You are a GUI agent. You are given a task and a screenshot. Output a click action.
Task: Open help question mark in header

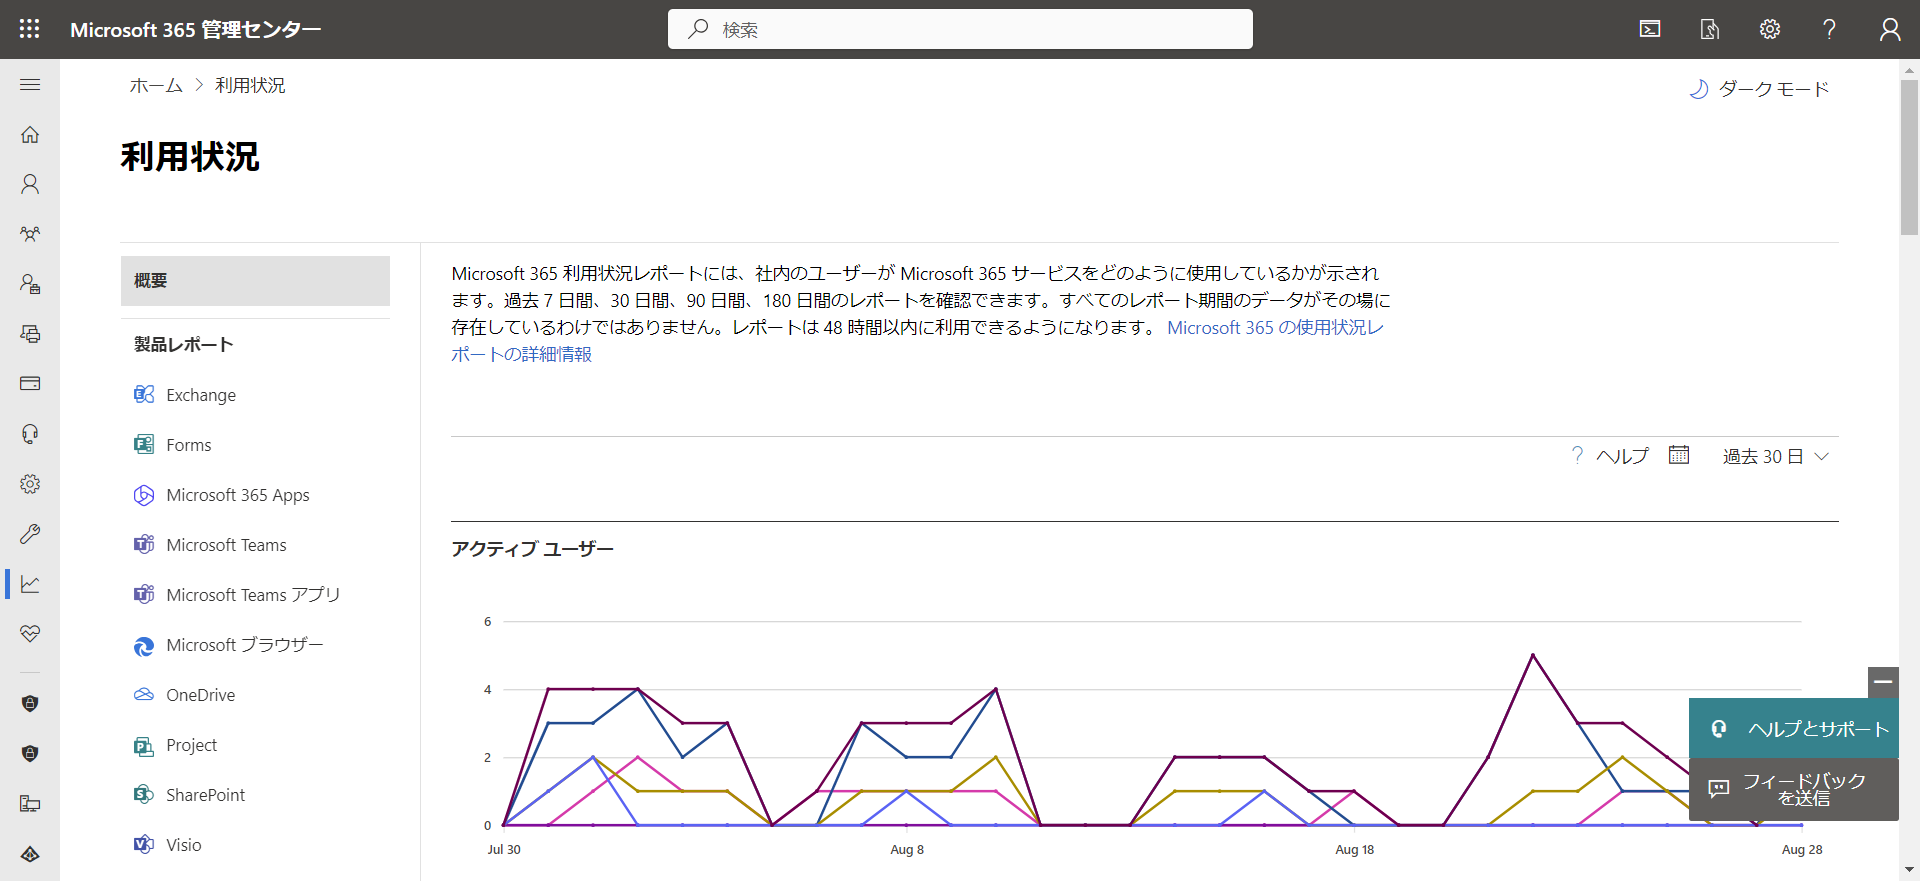tap(1829, 29)
